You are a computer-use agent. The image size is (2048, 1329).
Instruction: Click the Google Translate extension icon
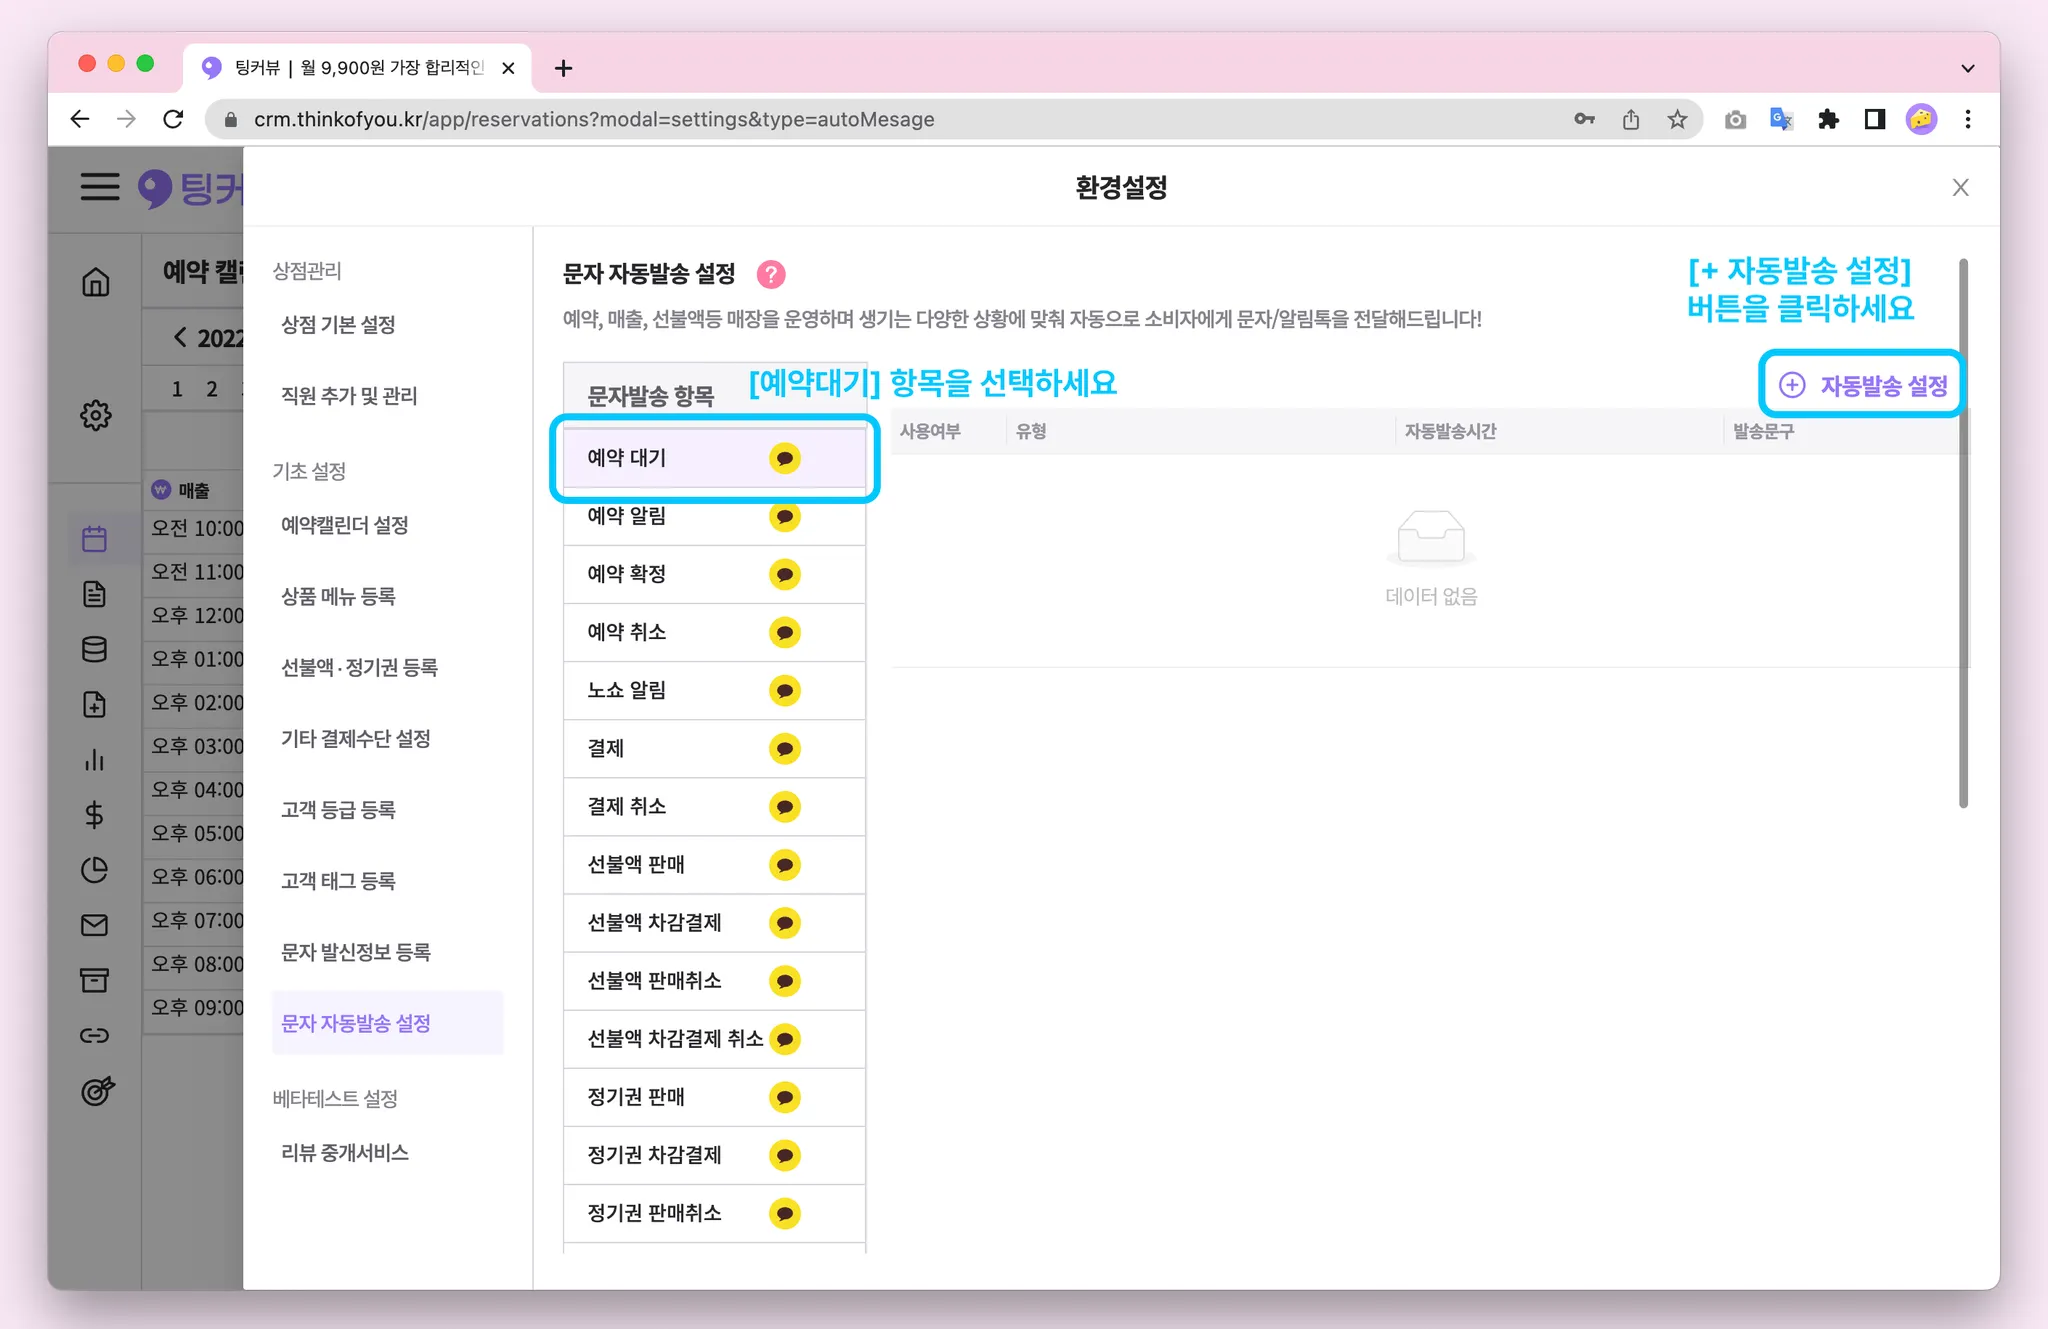(x=1781, y=120)
